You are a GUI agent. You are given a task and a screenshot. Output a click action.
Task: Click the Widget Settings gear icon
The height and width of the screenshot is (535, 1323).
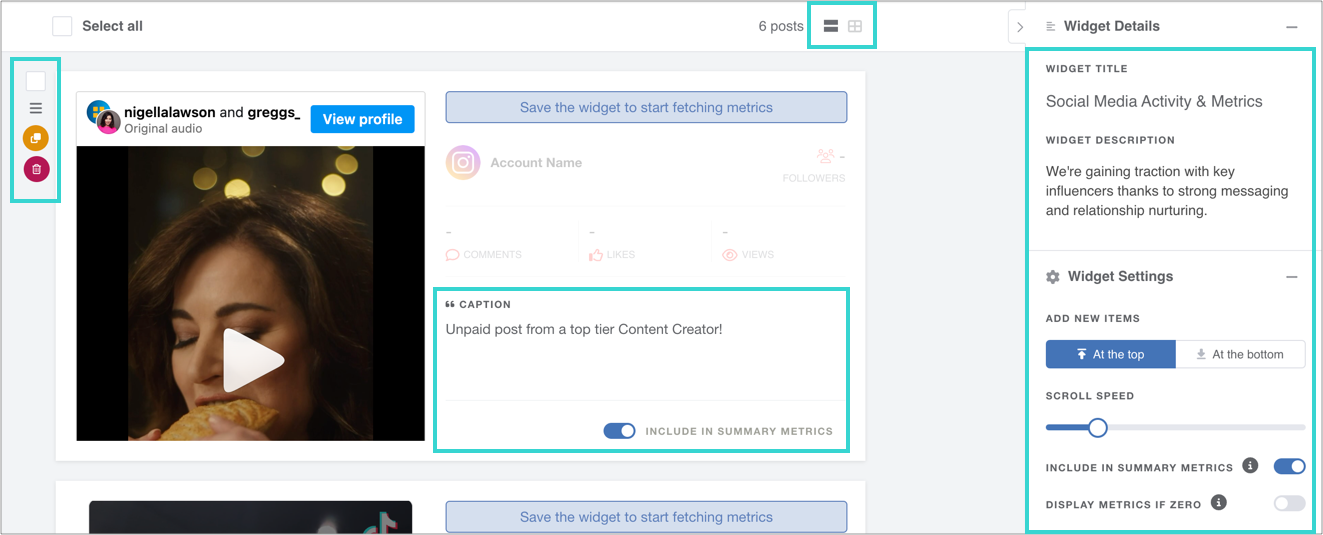click(1052, 277)
